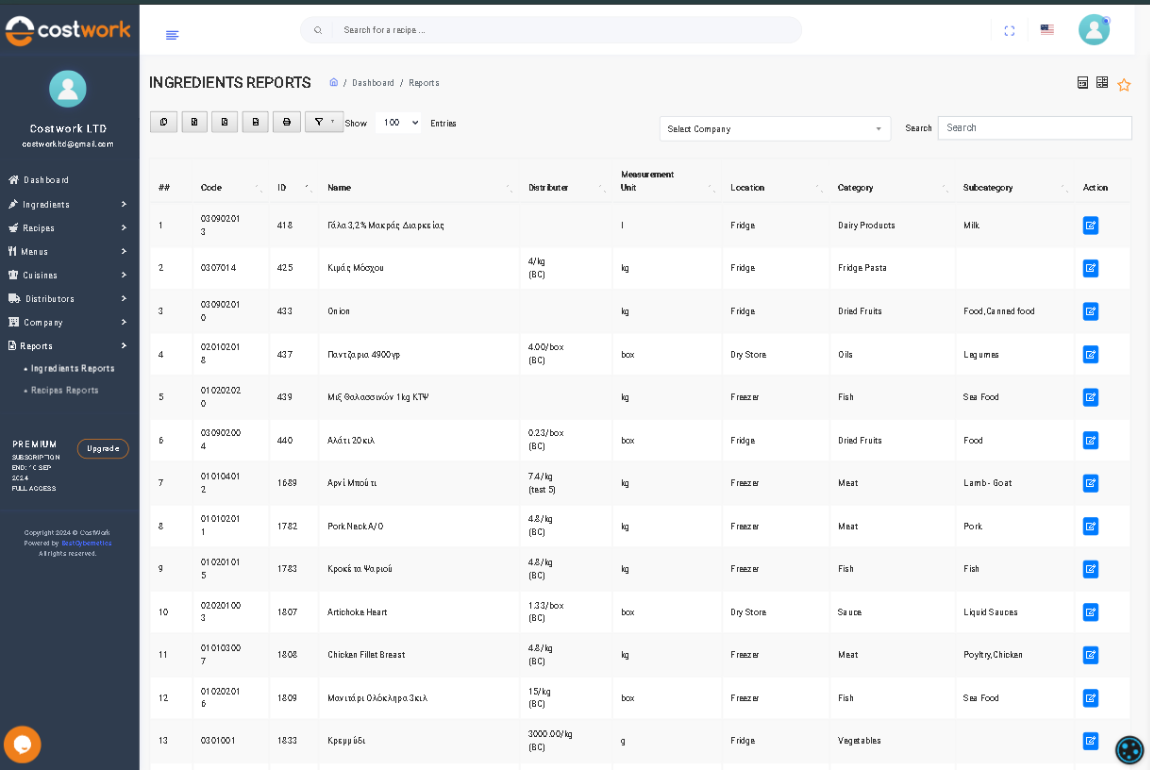The image size is (1150, 770).
Task: Toggle the sidebar hamburger menu
Action: click(x=172, y=35)
